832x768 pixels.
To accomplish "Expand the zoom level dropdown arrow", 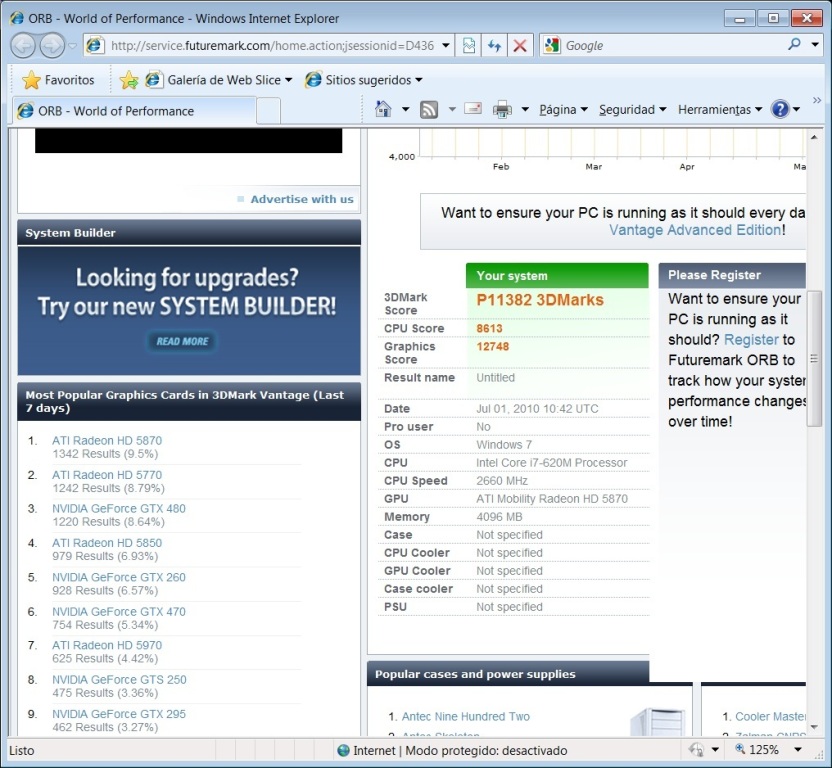I will pyautogui.click(x=798, y=750).
